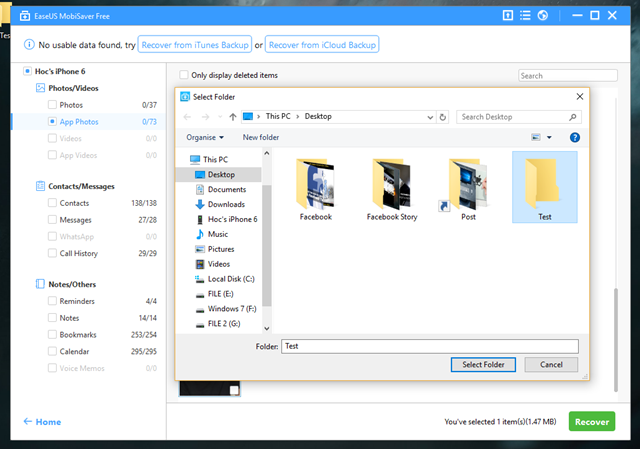Screen dimensions: 640x449
Task: Open Music in navigation tree
Action: [218, 234]
